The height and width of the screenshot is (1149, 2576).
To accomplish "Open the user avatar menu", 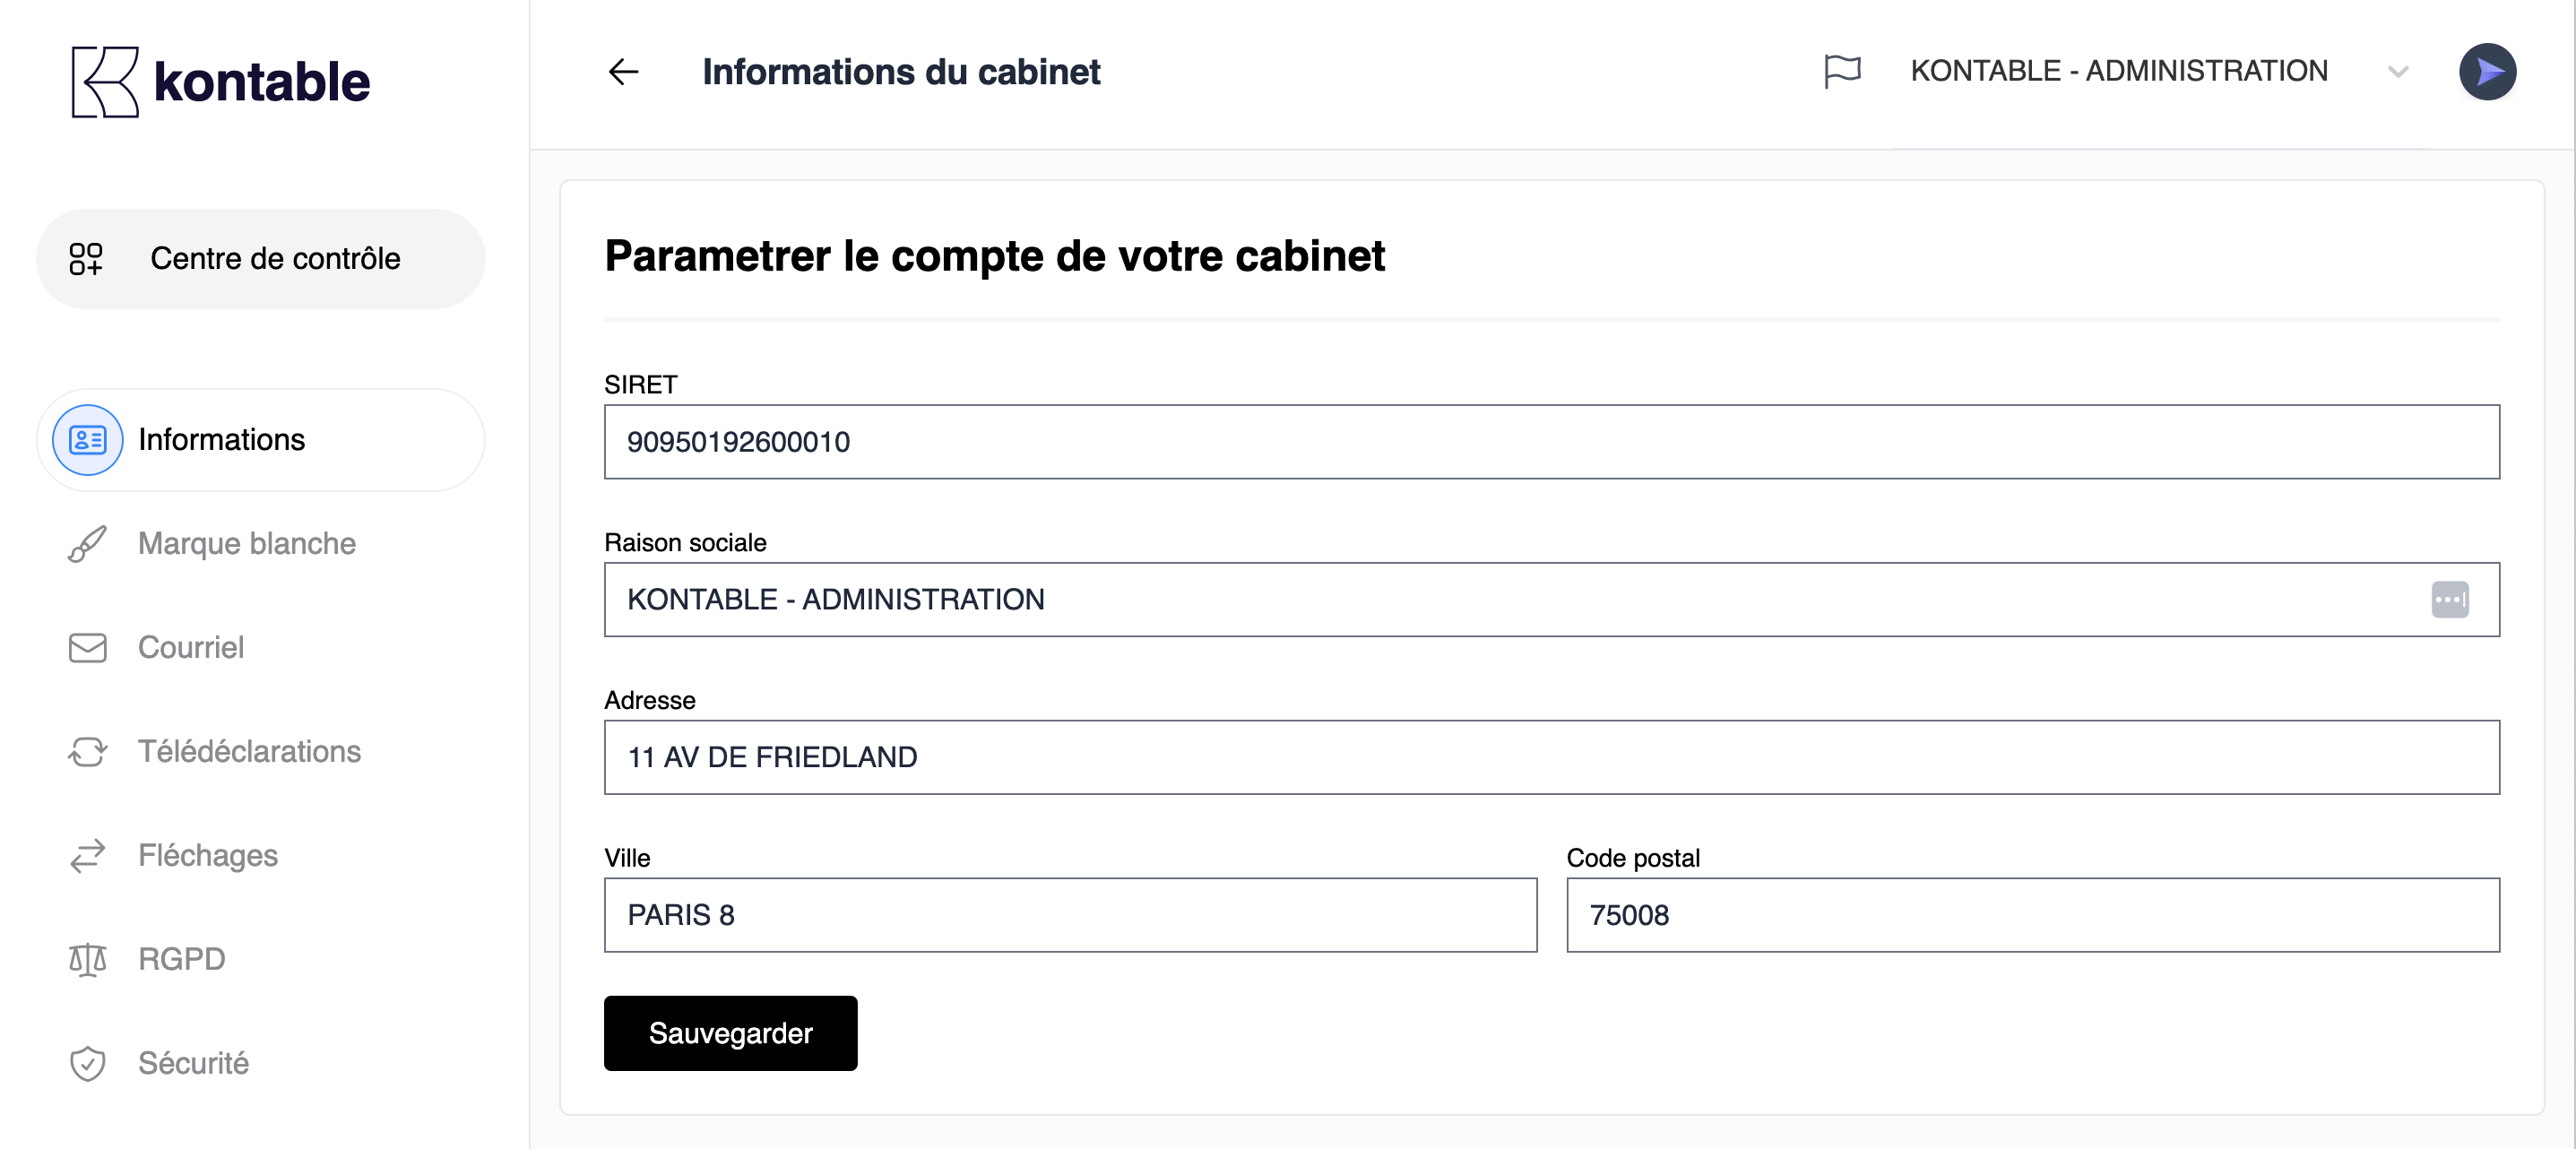I will (2487, 72).
